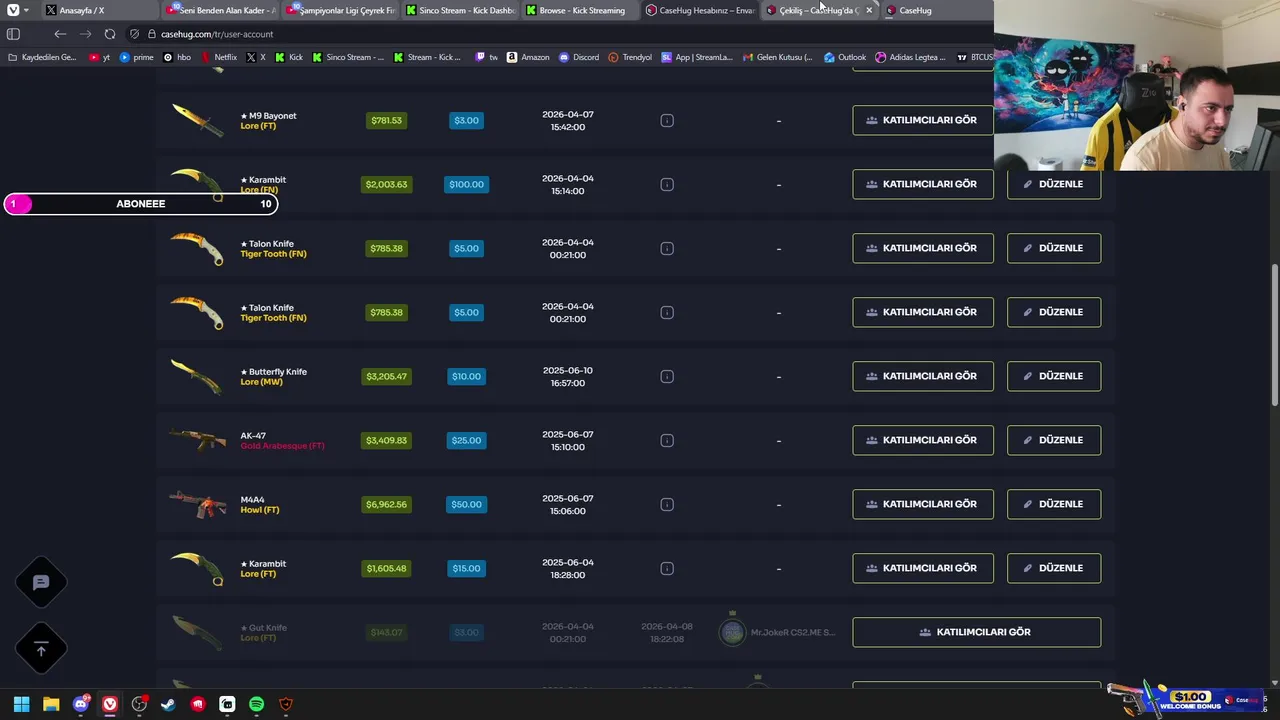1280x720 pixels.
Task: Open info icon for M4A4 Howl row
Action: click(x=667, y=504)
